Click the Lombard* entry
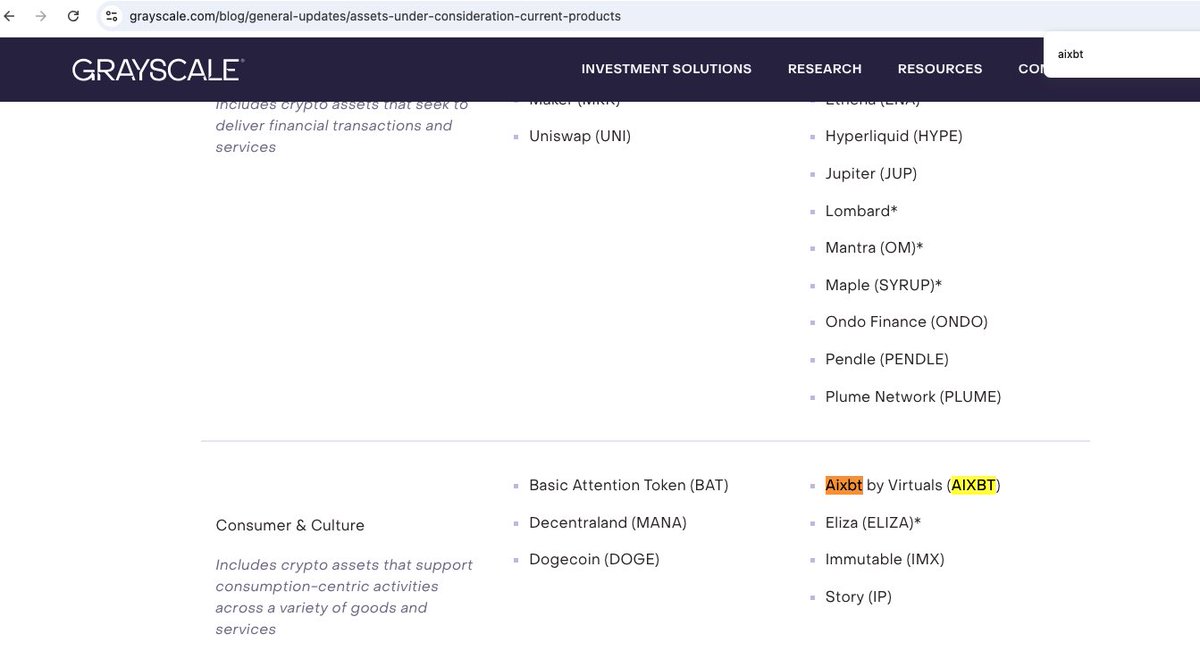Image resolution: width=1200 pixels, height=667 pixels. pyautogui.click(x=861, y=211)
